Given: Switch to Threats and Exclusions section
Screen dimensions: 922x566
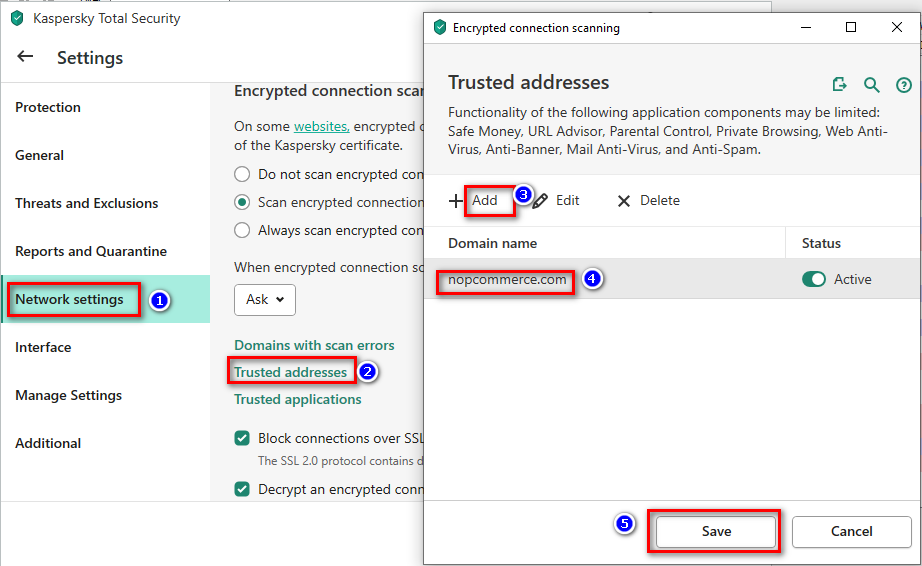Looking at the screenshot, I should [86, 203].
